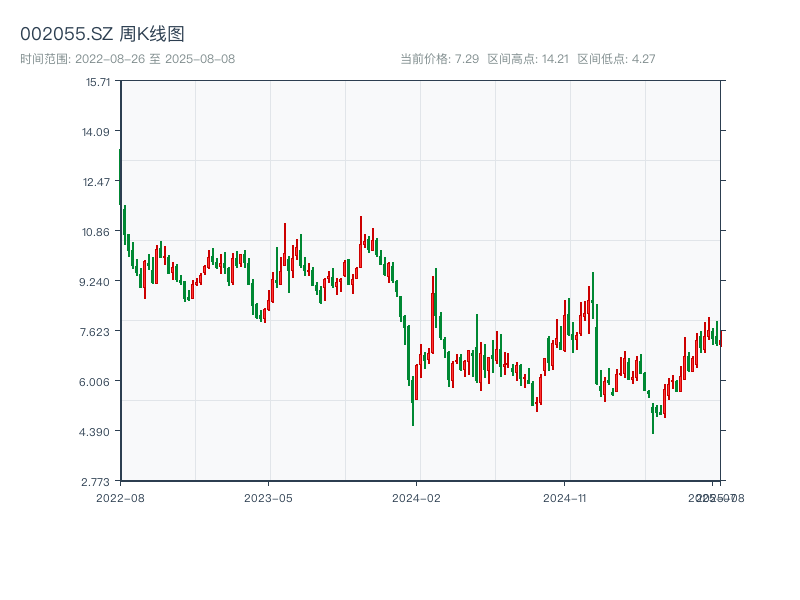Click the 当前价格 7.29 label
Viewport: 800px width, 600px height.
(440, 59)
